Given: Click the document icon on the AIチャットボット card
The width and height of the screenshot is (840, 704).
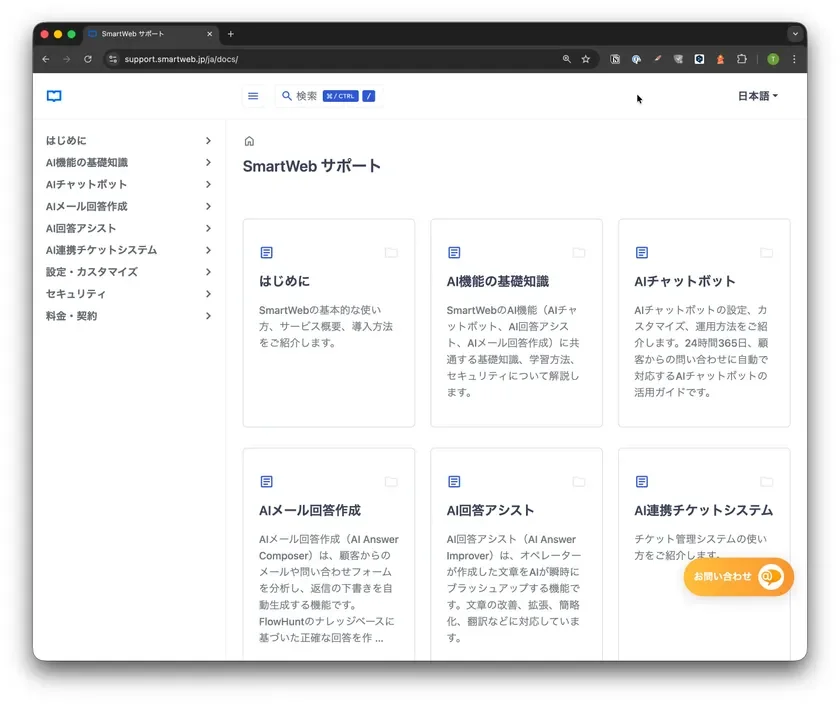Looking at the screenshot, I should pyautogui.click(x=642, y=252).
